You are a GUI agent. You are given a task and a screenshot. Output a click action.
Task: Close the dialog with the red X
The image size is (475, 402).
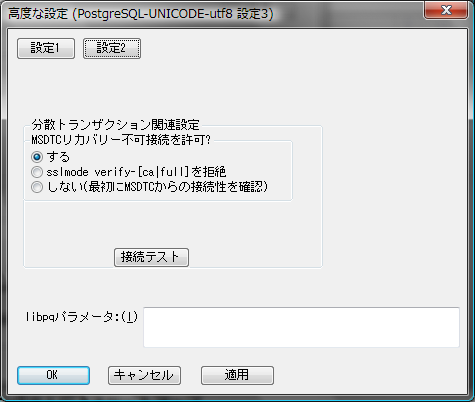tap(446, 10)
